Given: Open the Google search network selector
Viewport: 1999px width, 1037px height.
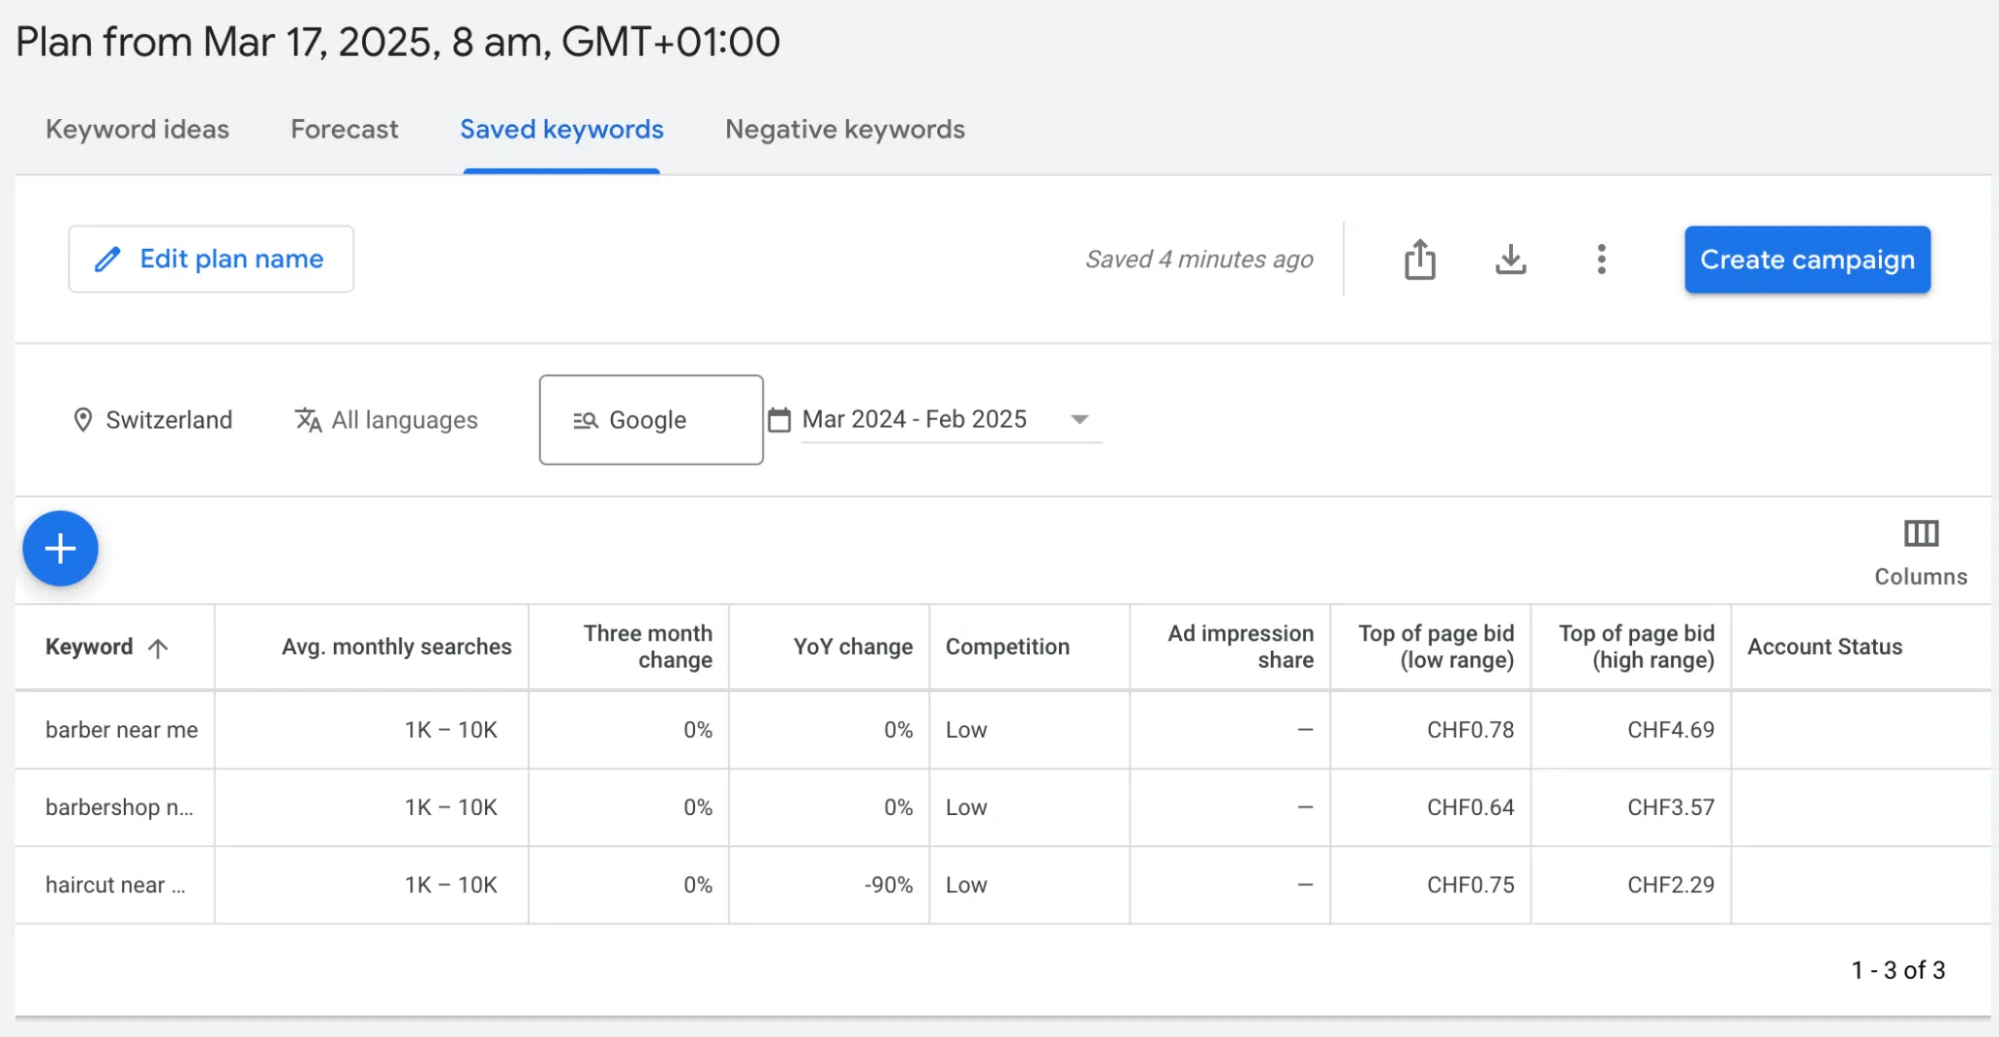Looking at the screenshot, I should click(x=649, y=419).
